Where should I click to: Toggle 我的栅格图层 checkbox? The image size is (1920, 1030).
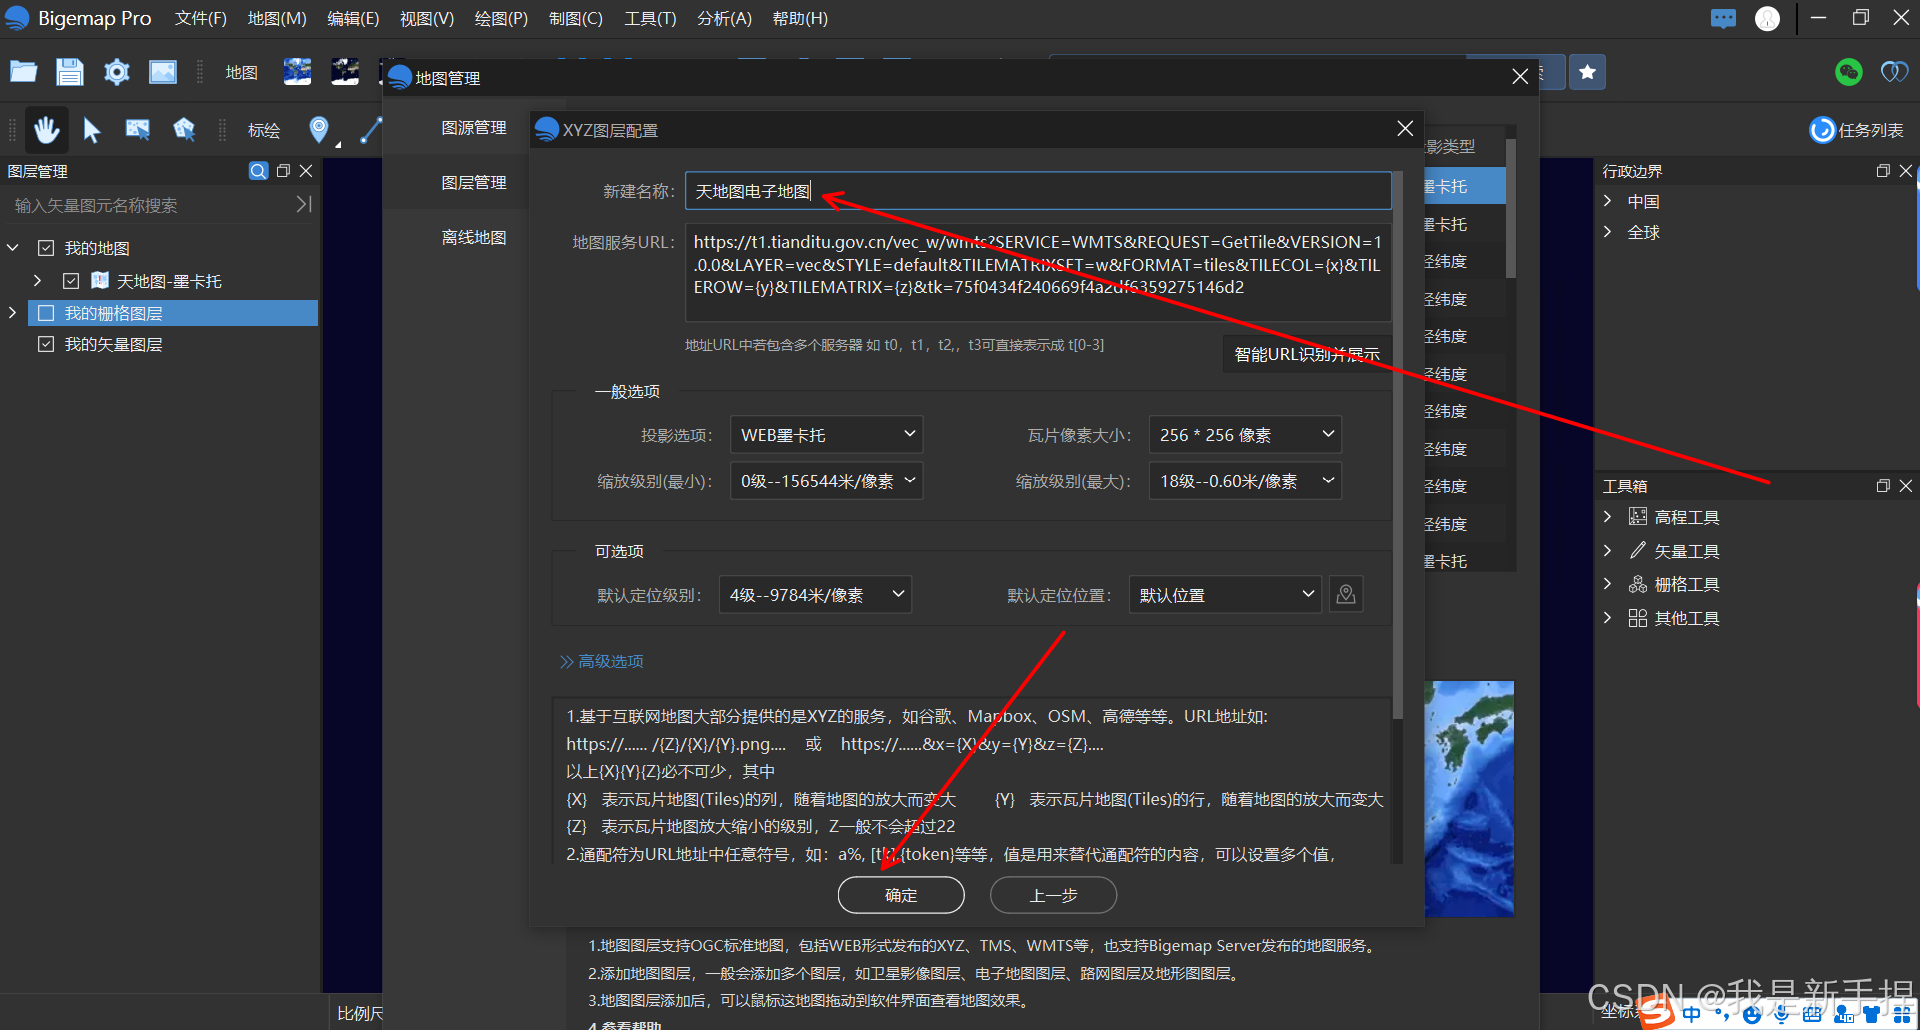[x=46, y=313]
